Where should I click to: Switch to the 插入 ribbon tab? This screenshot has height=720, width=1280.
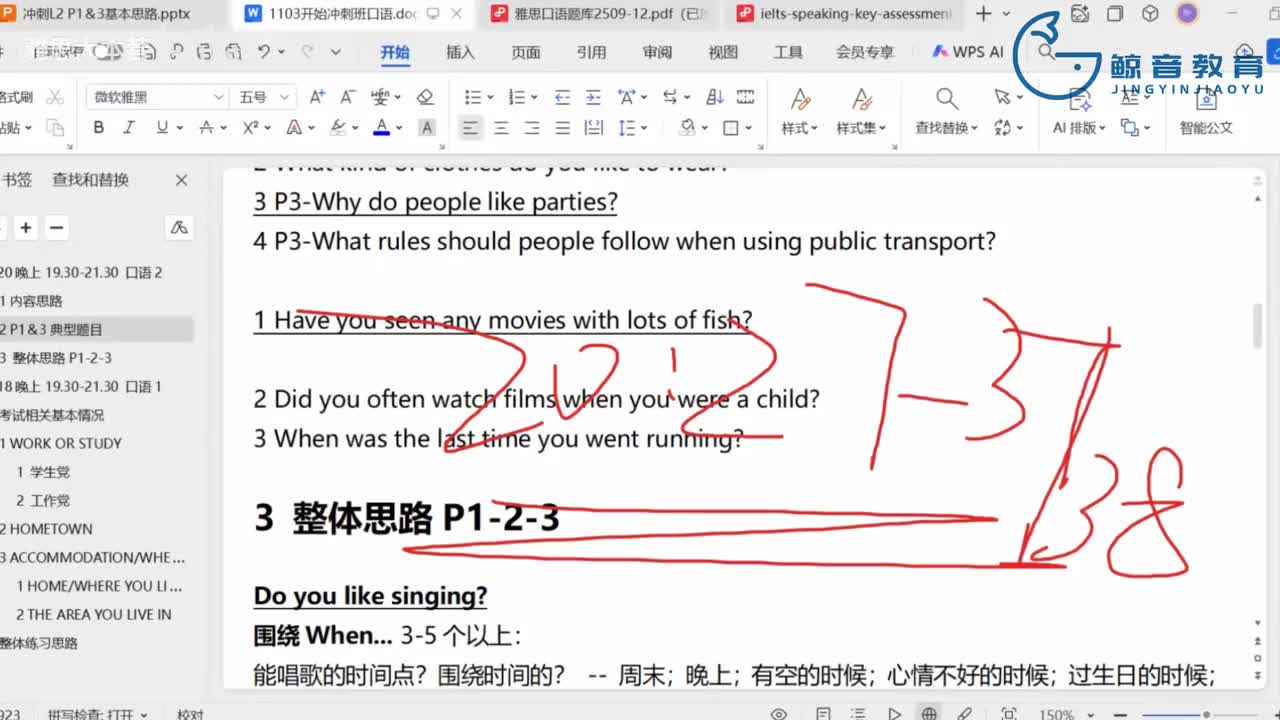[x=460, y=52]
